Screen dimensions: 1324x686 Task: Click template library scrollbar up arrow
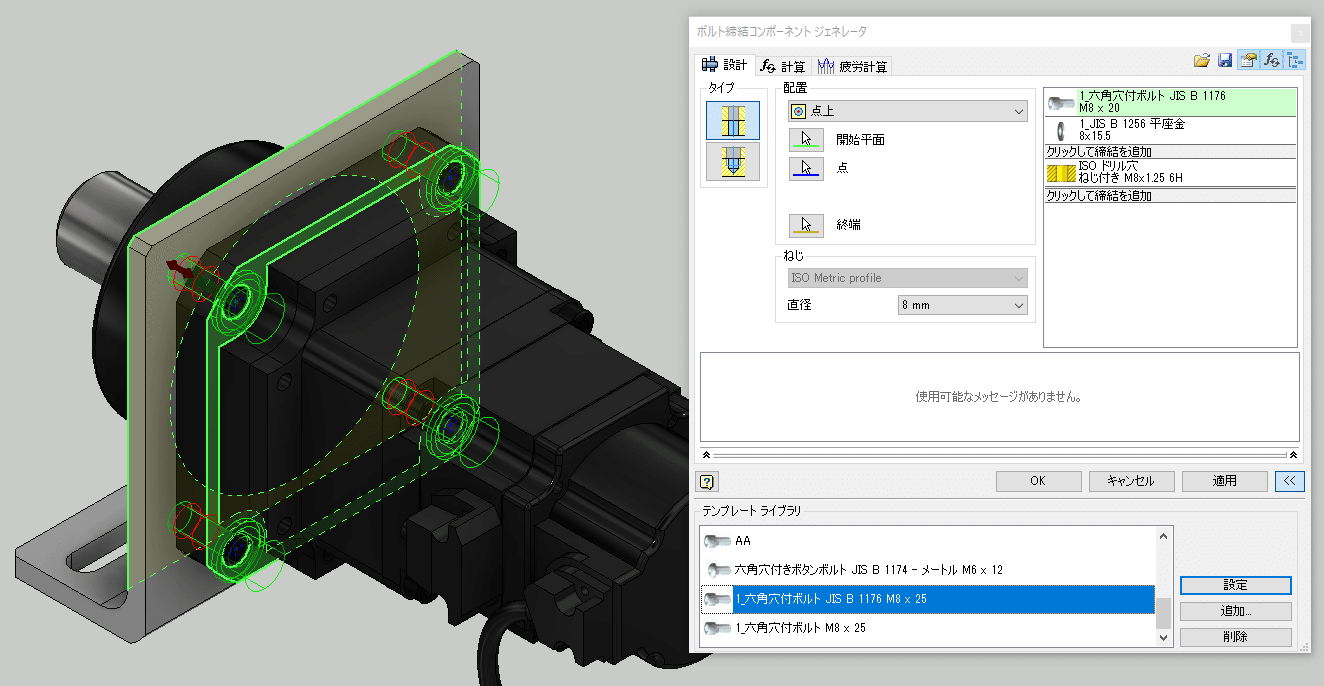click(x=1163, y=536)
